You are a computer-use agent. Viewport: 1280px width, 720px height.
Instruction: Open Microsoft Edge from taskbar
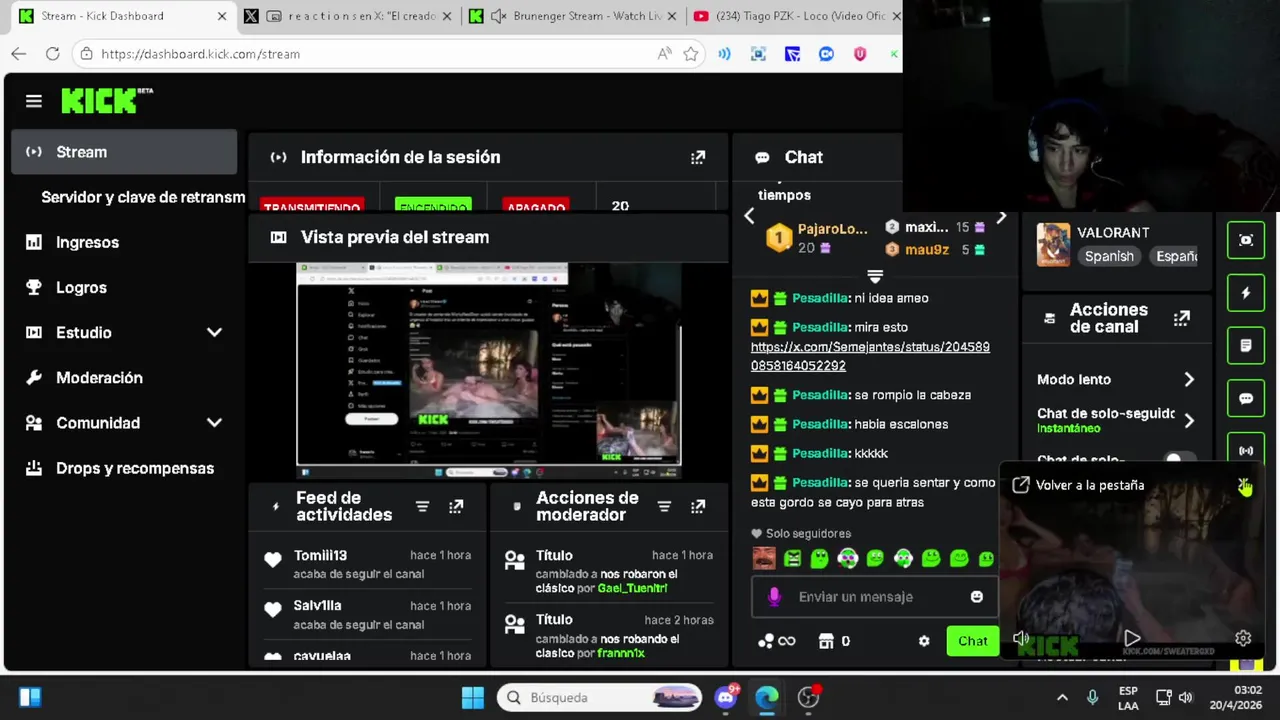click(x=767, y=697)
